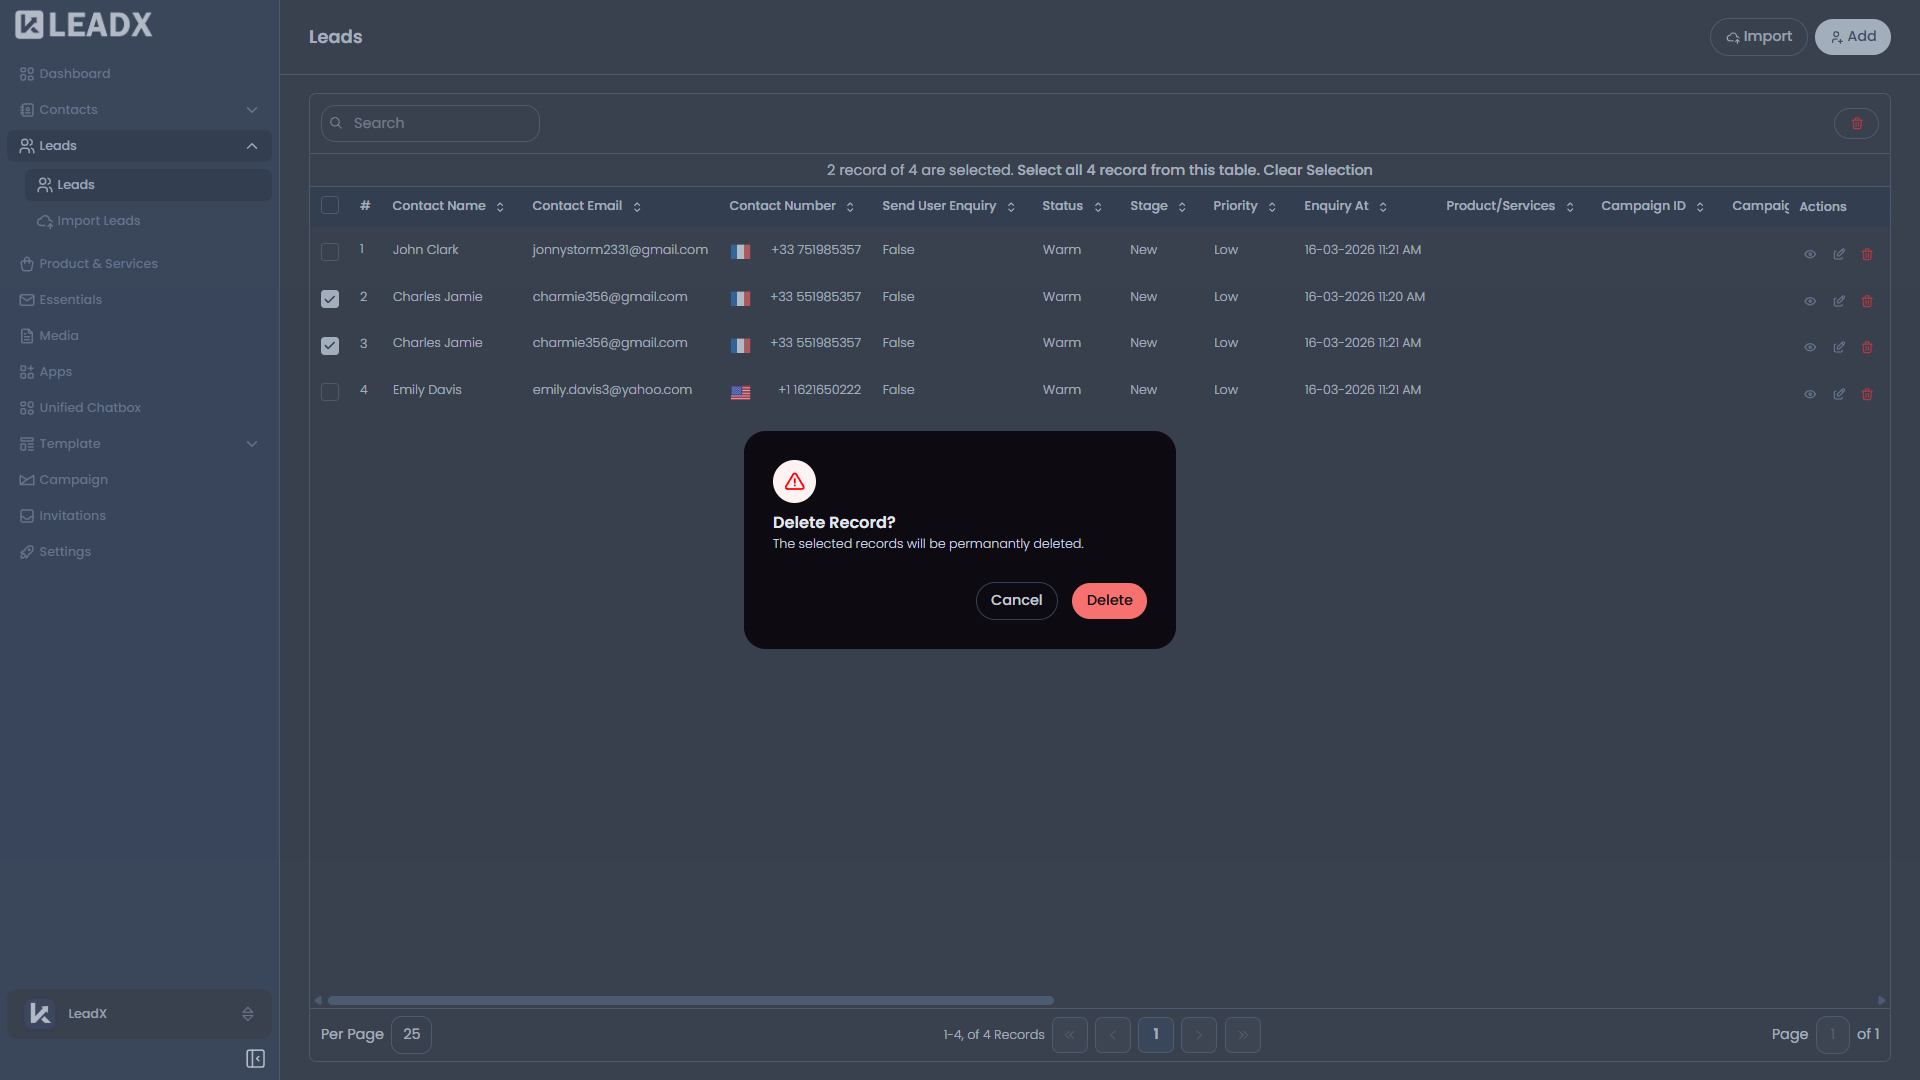The image size is (1920, 1080).
Task: Click the horizontal table scrollbar
Action: click(690, 1000)
